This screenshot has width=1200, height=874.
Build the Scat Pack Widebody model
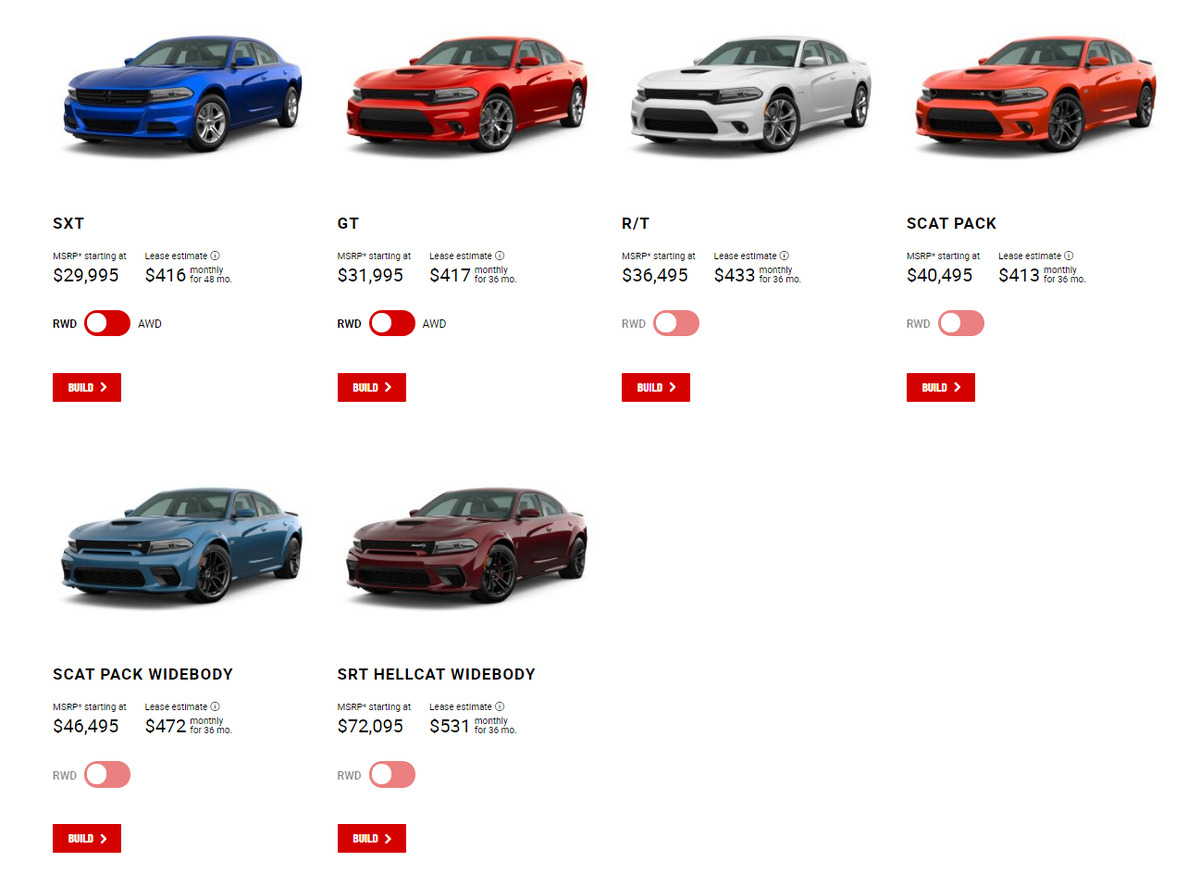[87, 839]
